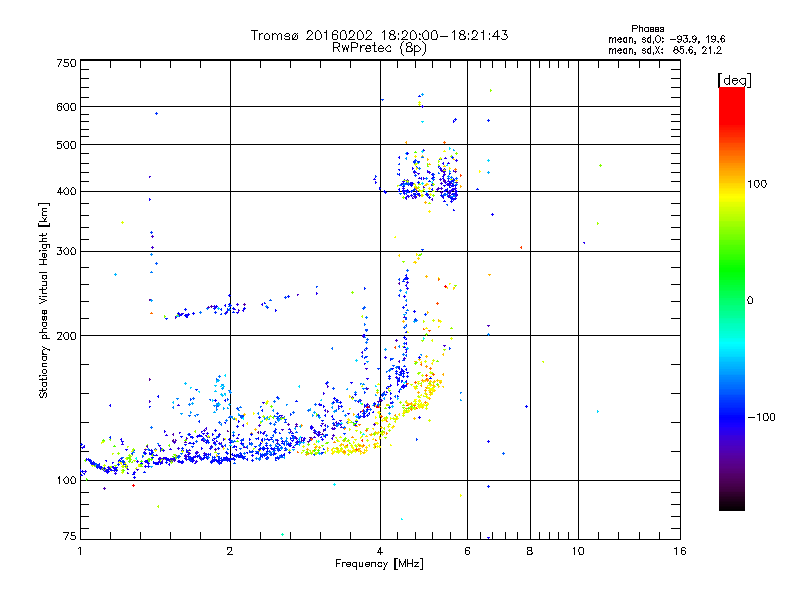This screenshot has width=800, height=600.
Task: Click the y-axis tick label '200'
Action: (x=66, y=336)
